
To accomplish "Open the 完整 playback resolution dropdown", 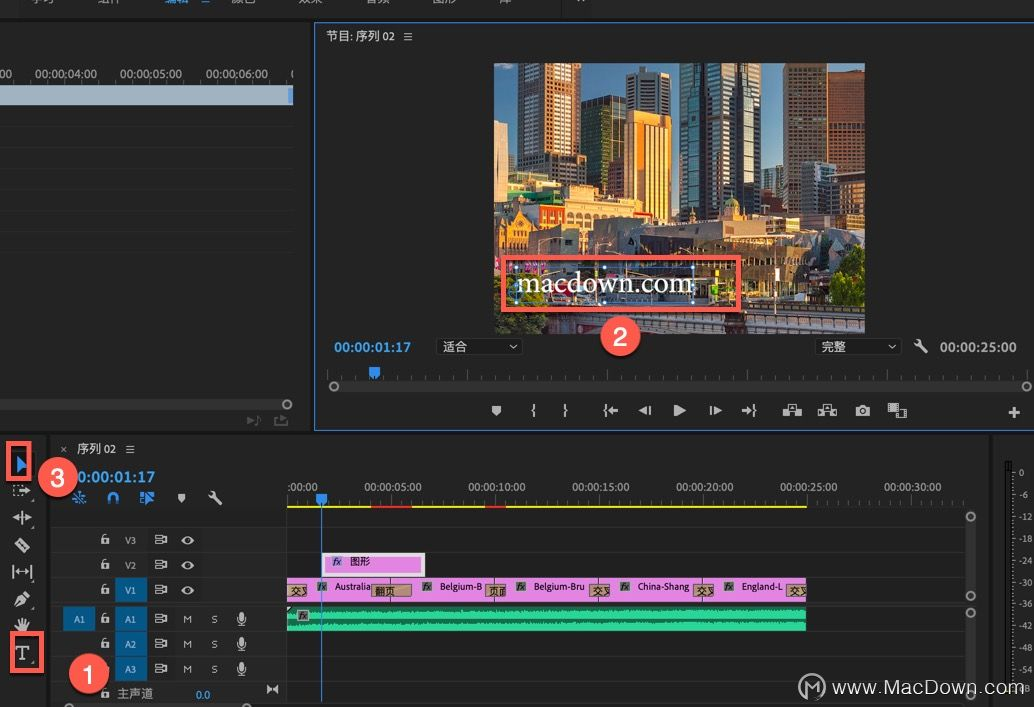I will pyautogui.click(x=857, y=347).
